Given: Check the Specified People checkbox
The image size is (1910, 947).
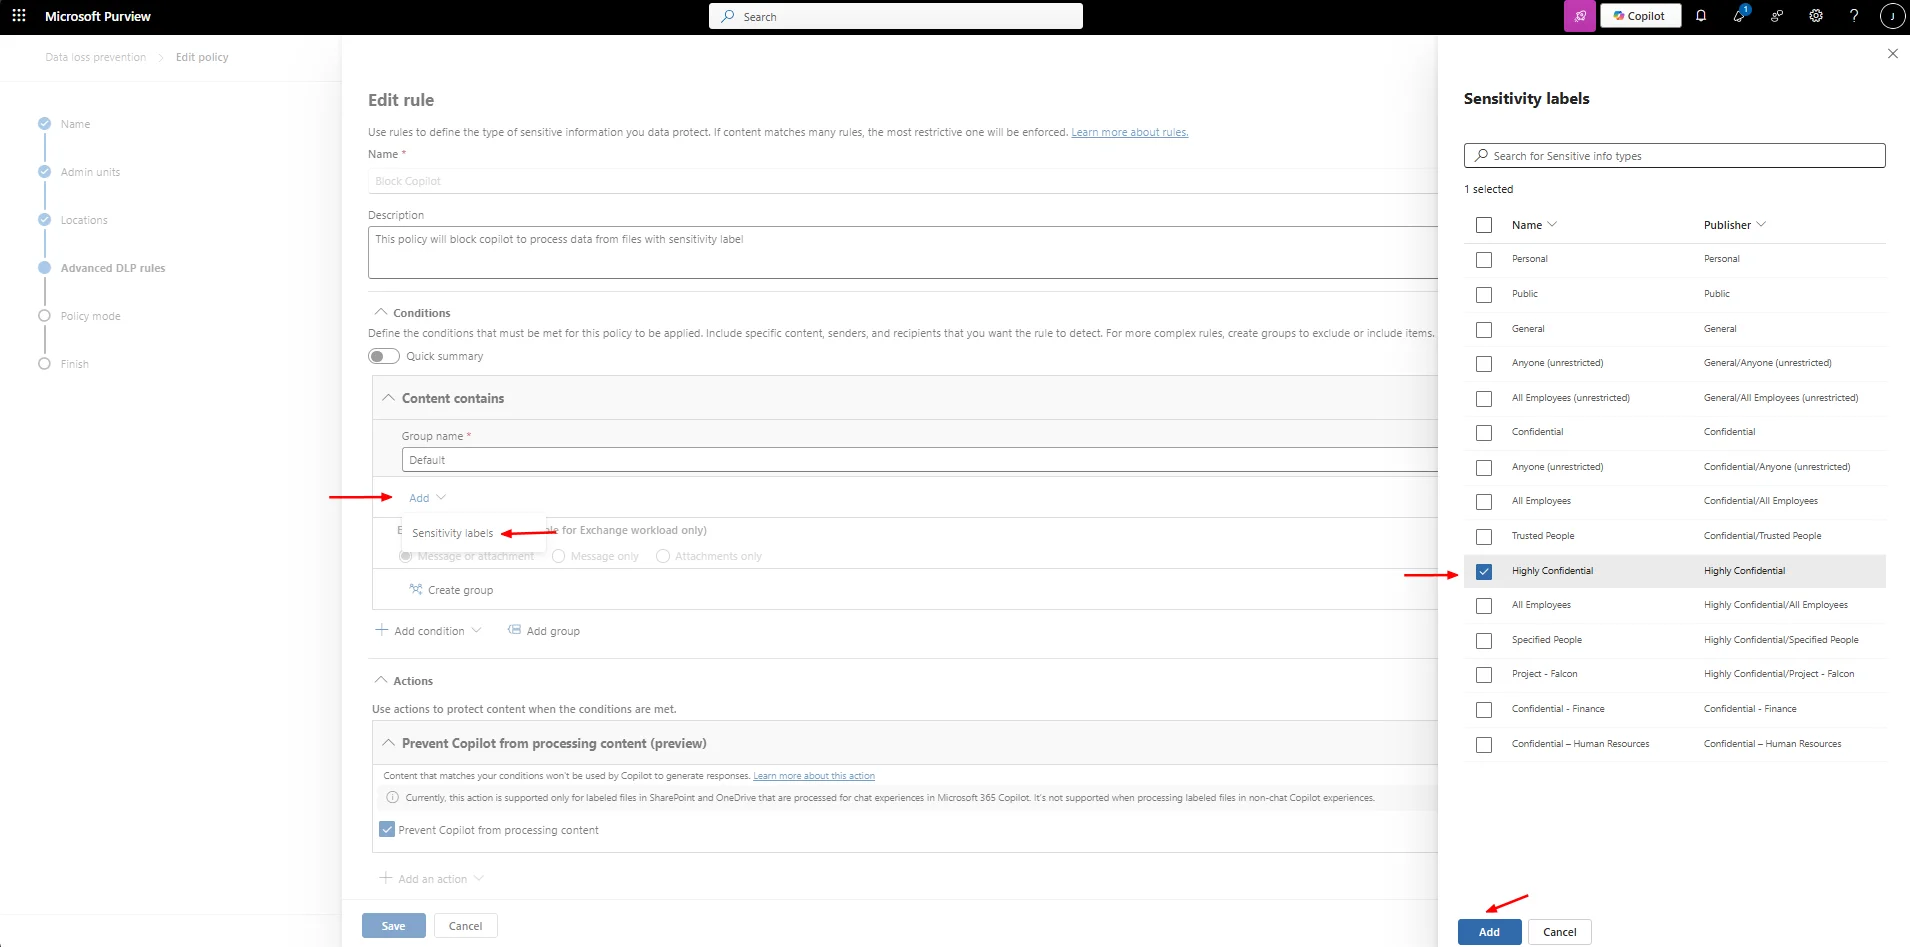Looking at the screenshot, I should [1484, 641].
